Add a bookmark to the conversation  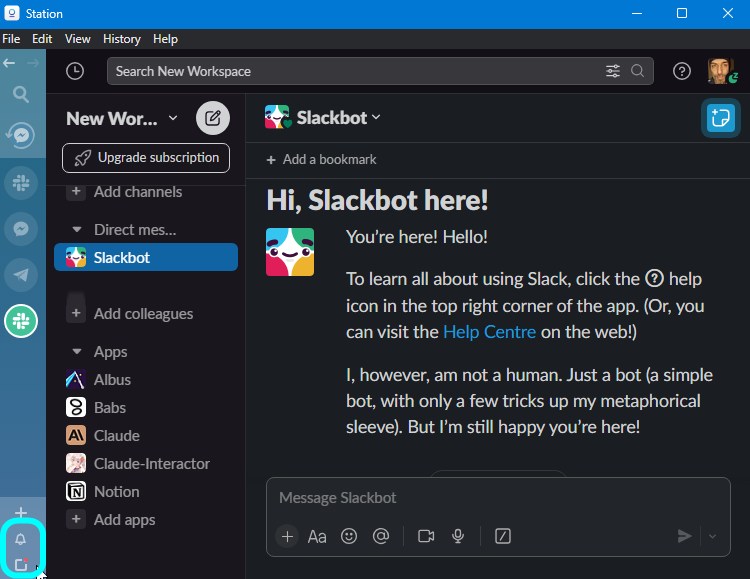coord(321,159)
